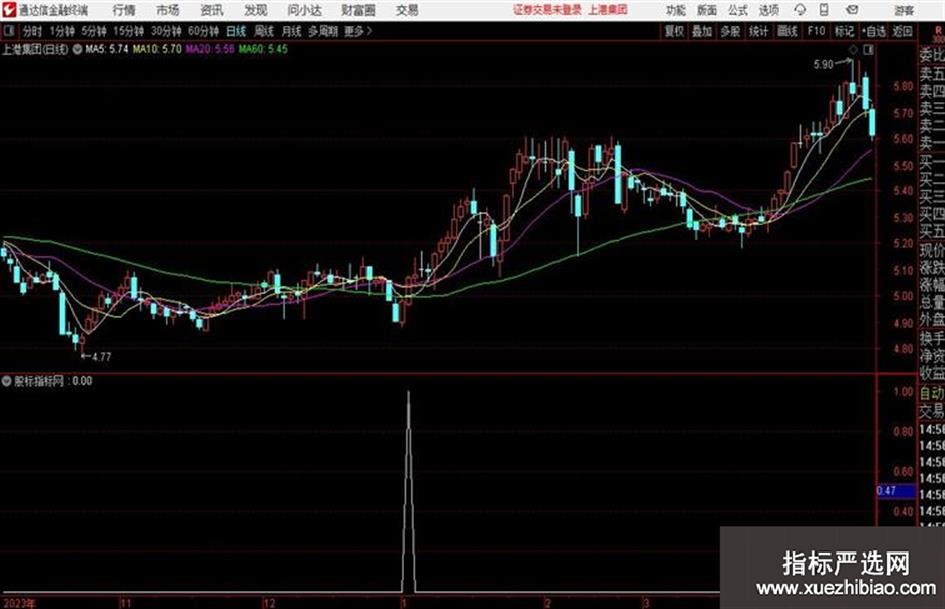
Task: Click the 股标指标网 sub-indicator label
Action: click(39, 381)
